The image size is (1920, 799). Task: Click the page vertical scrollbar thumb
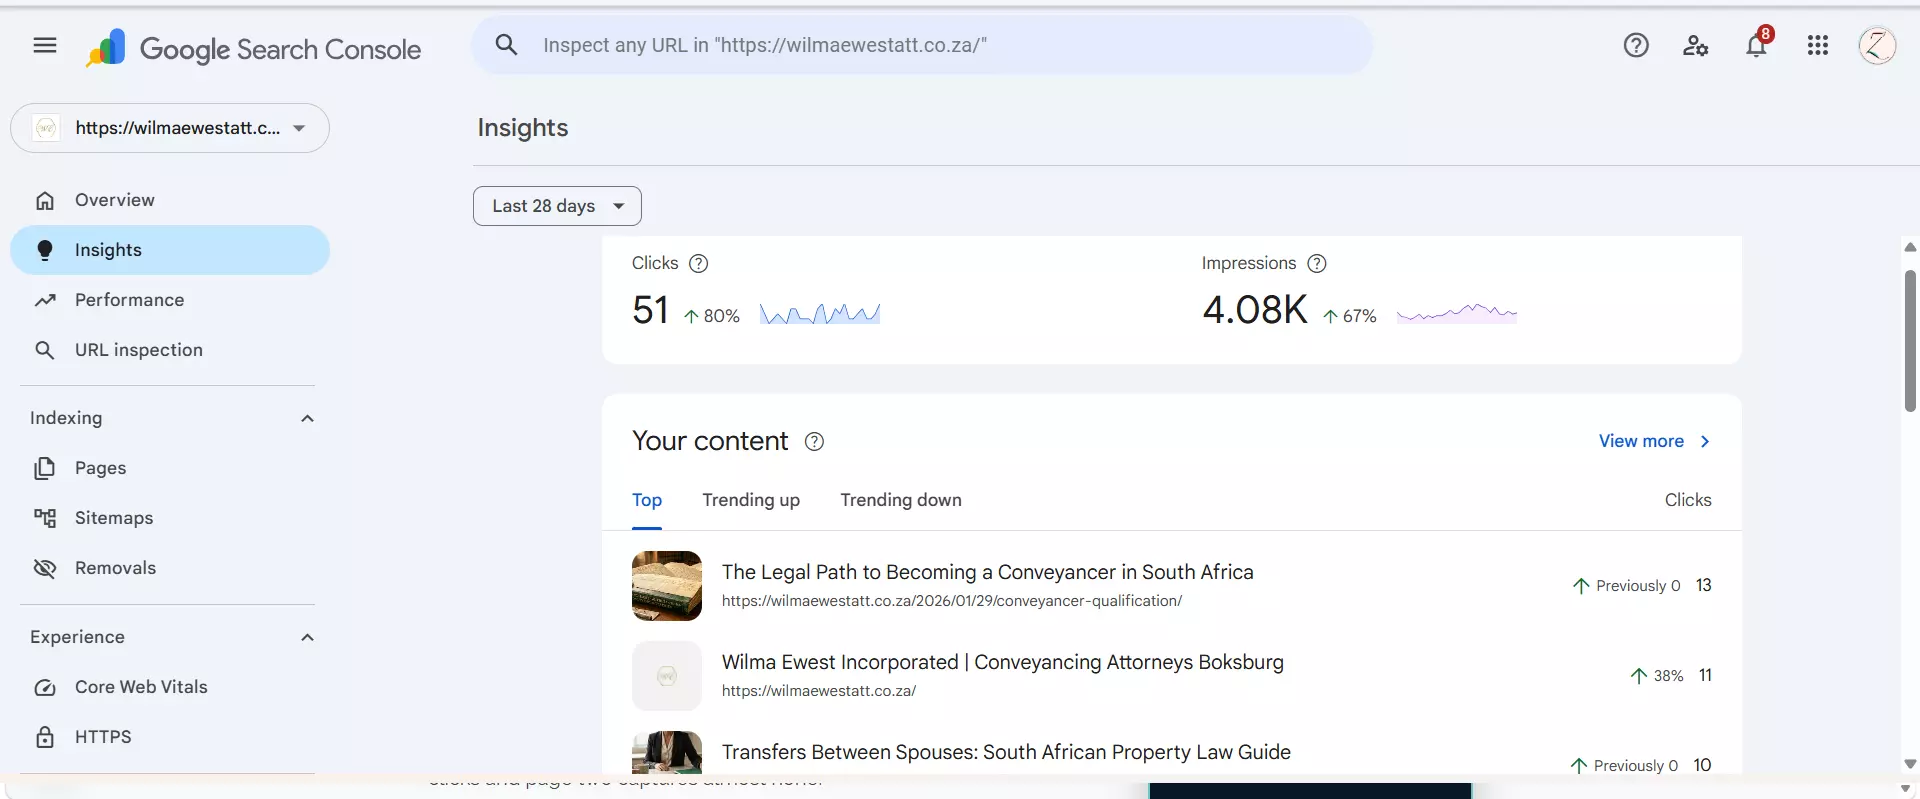[x=1910, y=341]
